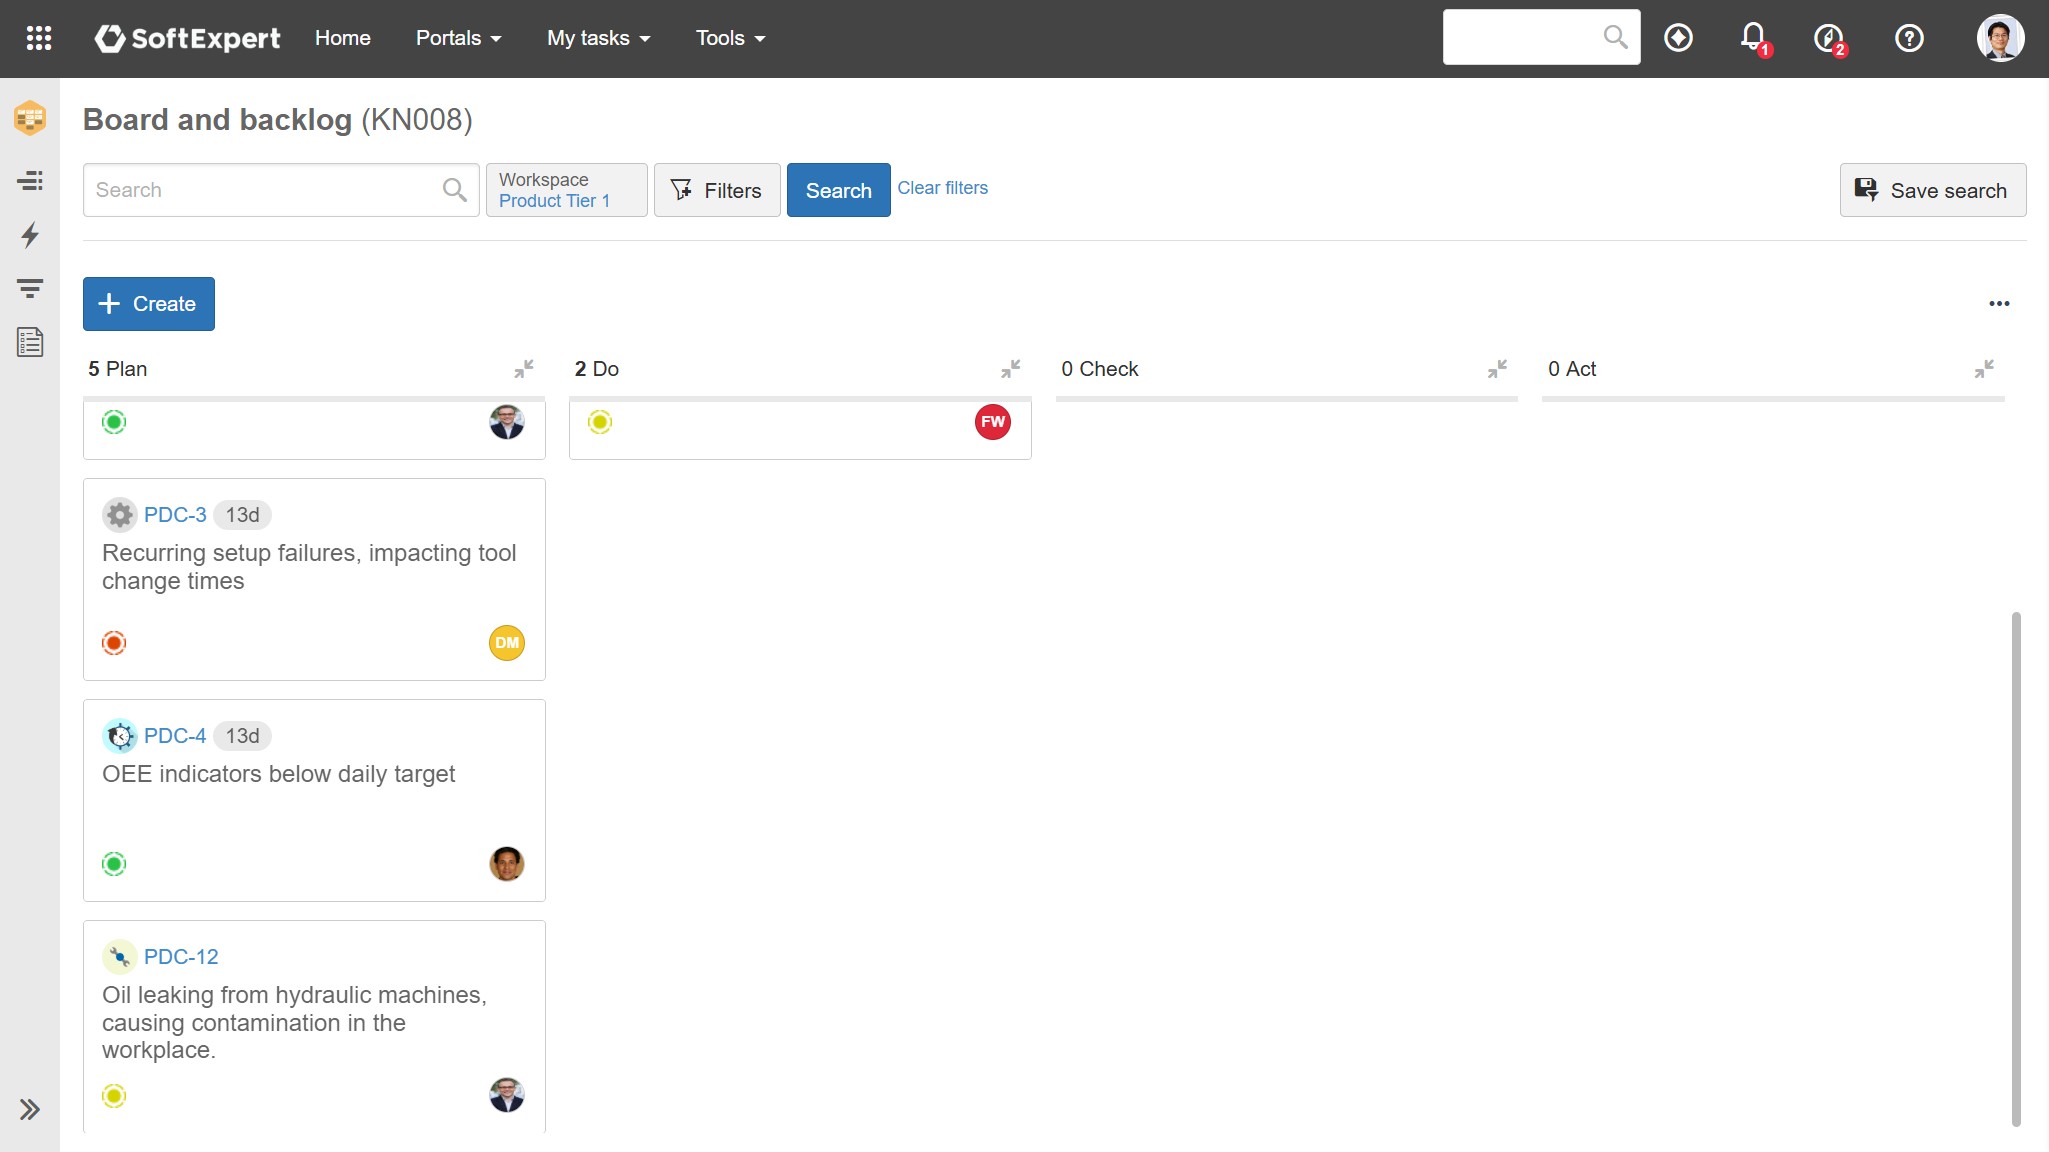Image resolution: width=2049 pixels, height=1152 pixels.
Task: Click the '2 Do' column header
Action: pos(597,369)
